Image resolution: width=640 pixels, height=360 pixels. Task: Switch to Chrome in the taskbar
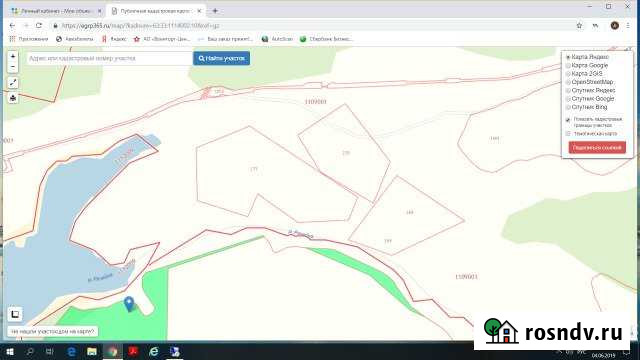tap(113, 351)
